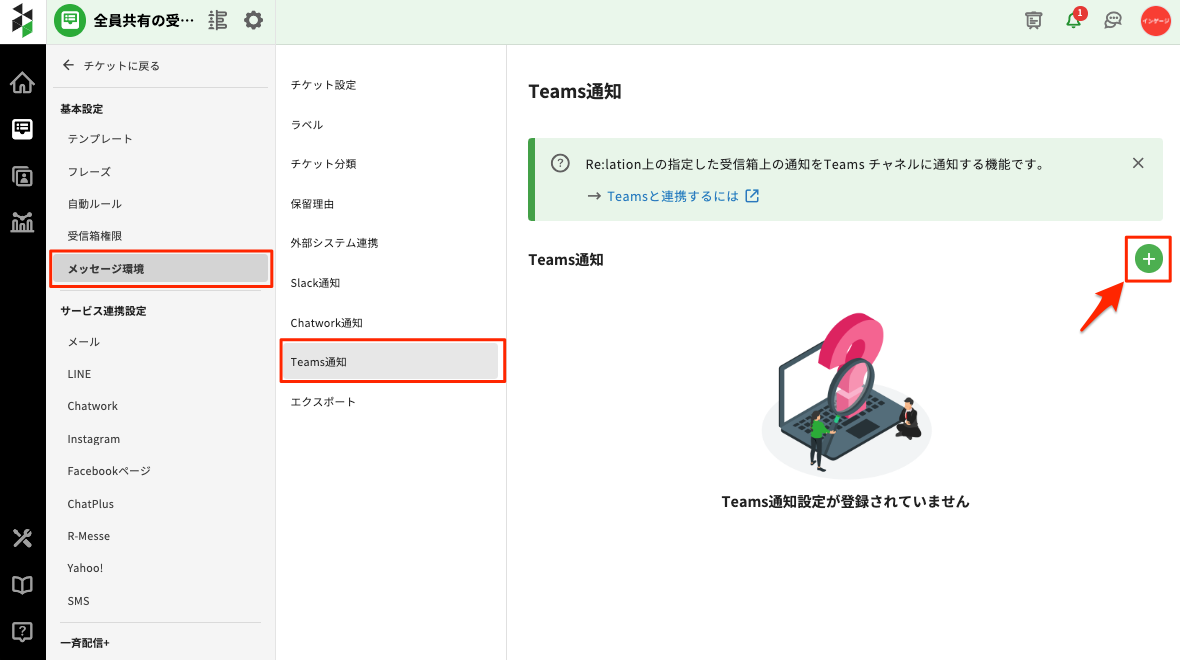Click the '一斉配信+' section heading
Screen dimensions: 1180x660
(85, 643)
